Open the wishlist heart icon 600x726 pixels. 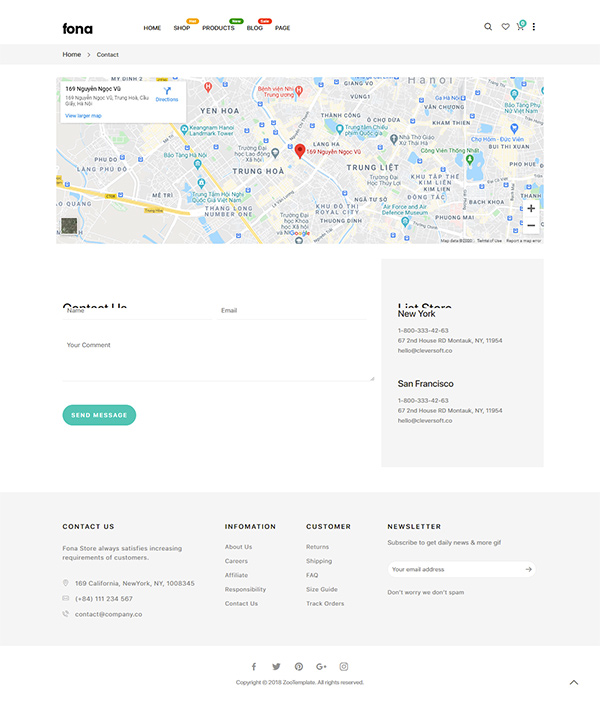click(x=505, y=27)
